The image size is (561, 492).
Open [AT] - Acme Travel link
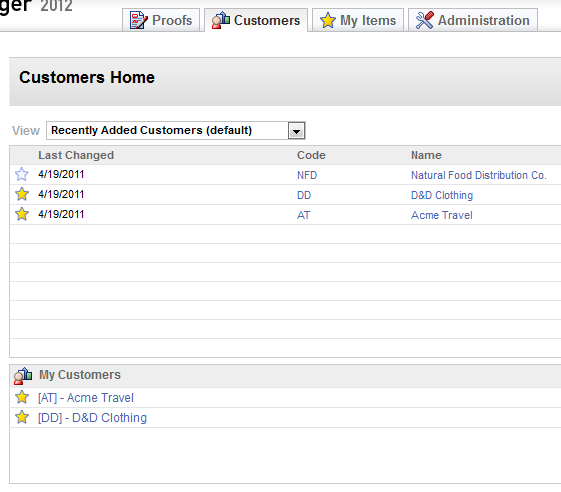click(x=86, y=398)
